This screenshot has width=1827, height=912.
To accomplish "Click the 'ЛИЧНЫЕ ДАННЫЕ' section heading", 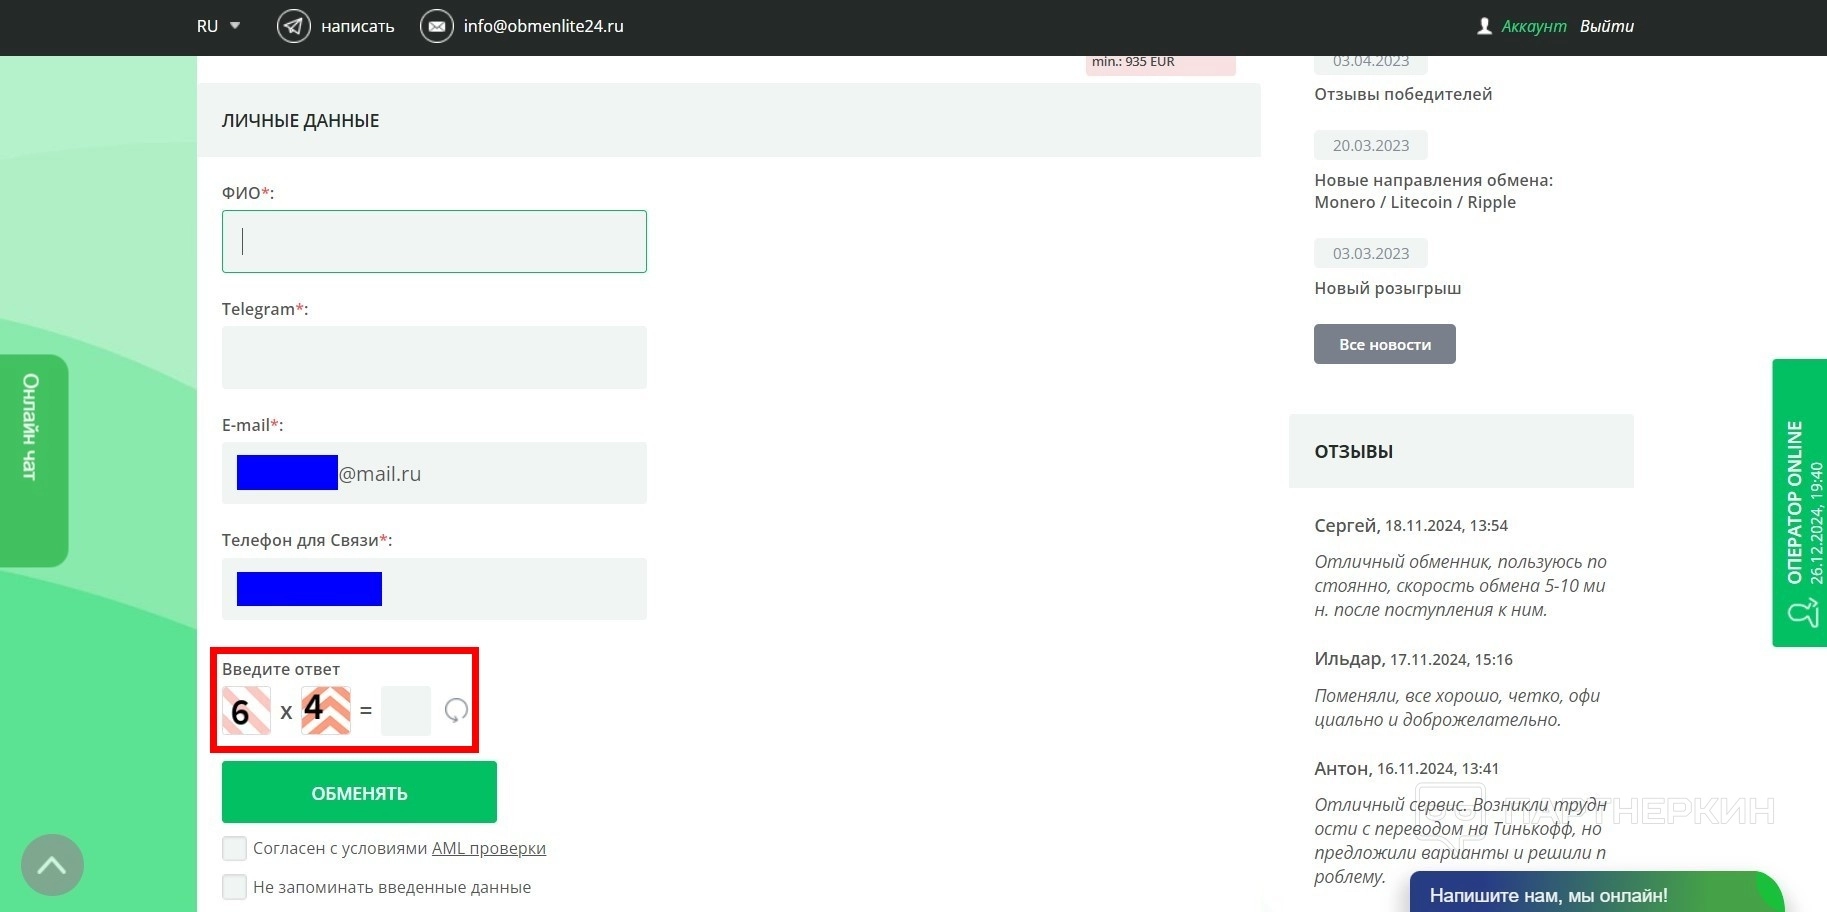I will 300,120.
